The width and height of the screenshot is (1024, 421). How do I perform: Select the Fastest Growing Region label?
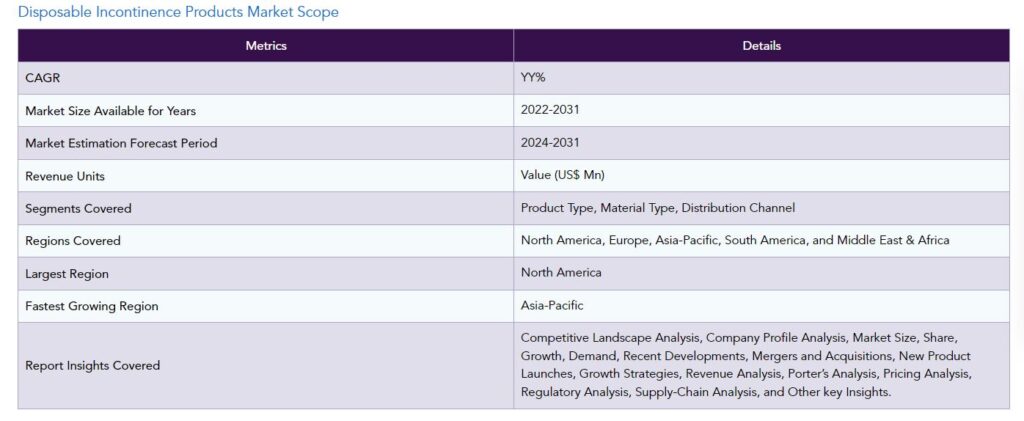click(91, 306)
